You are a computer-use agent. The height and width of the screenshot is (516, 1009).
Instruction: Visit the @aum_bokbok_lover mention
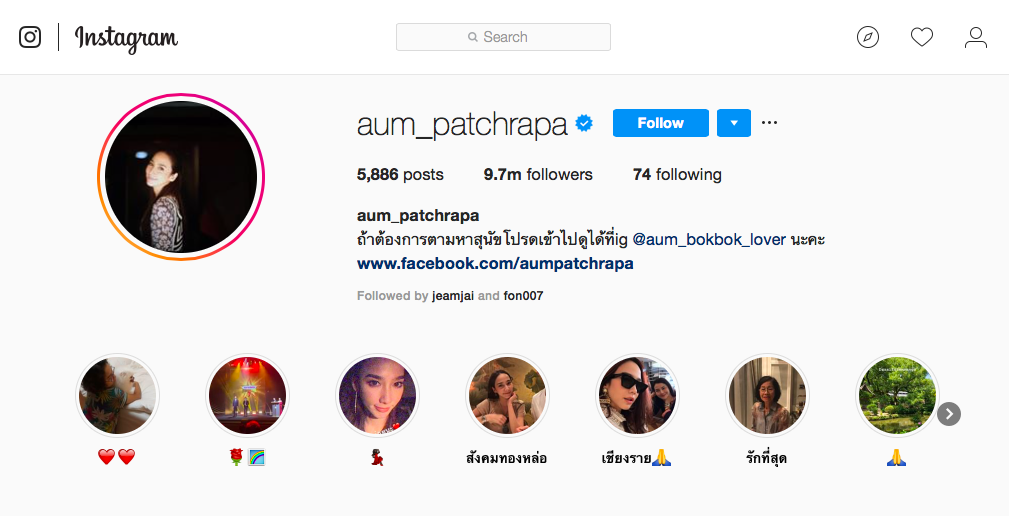coord(709,240)
